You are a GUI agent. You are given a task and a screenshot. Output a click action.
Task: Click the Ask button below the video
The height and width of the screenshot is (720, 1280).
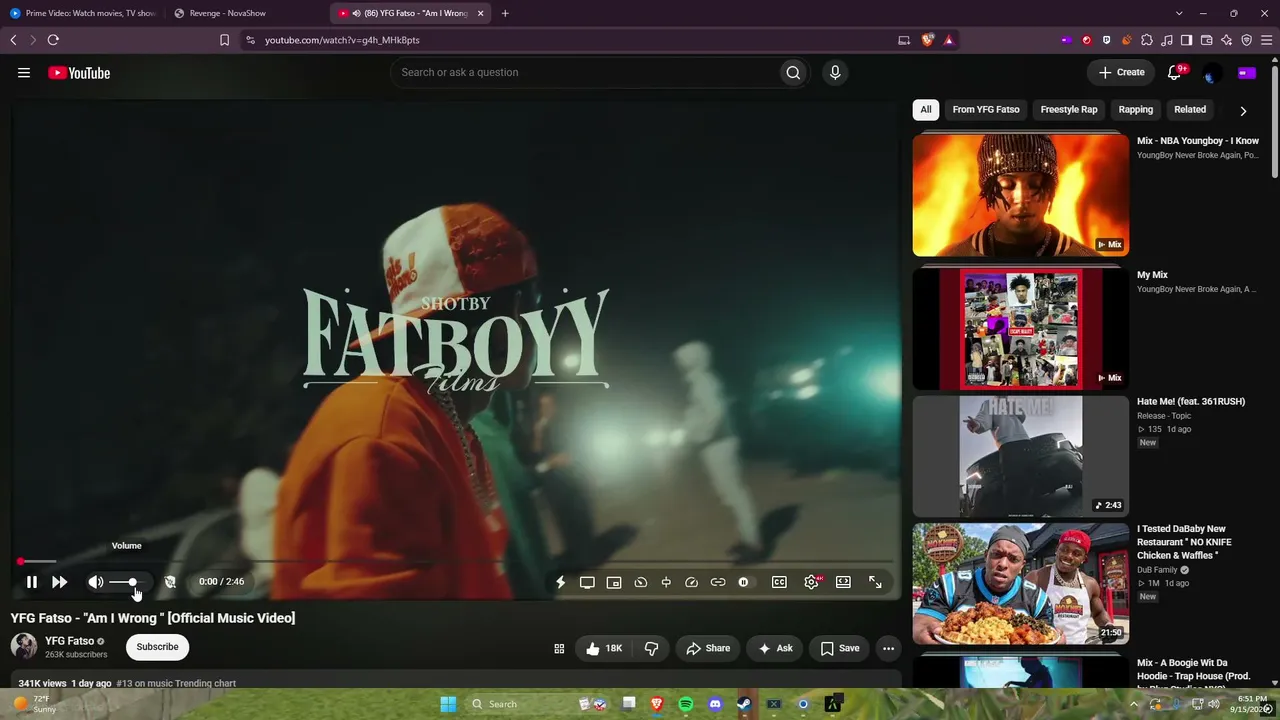pos(775,648)
